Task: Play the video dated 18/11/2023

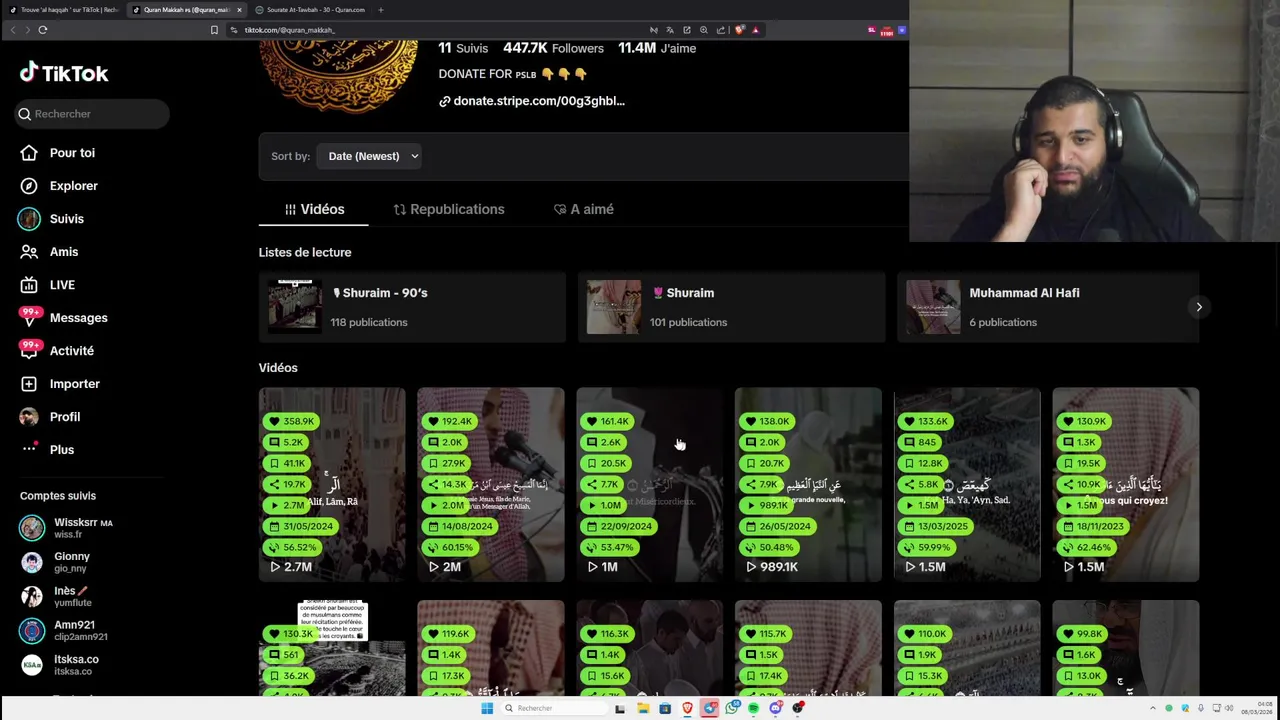Action: (1126, 484)
